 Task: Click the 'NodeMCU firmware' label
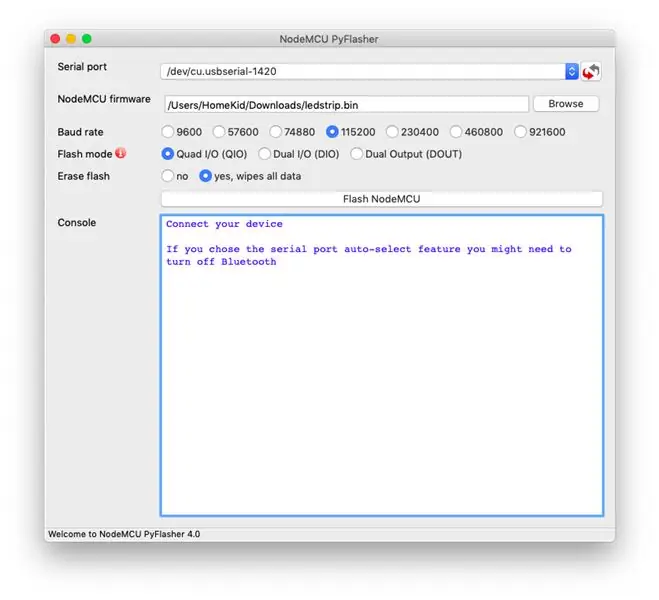(x=104, y=99)
